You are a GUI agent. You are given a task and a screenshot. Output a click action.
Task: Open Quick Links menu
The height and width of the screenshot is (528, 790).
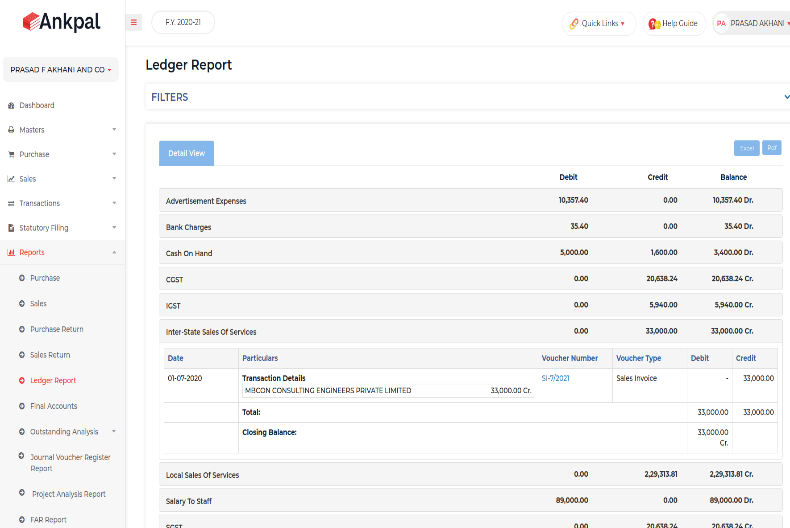pos(598,23)
